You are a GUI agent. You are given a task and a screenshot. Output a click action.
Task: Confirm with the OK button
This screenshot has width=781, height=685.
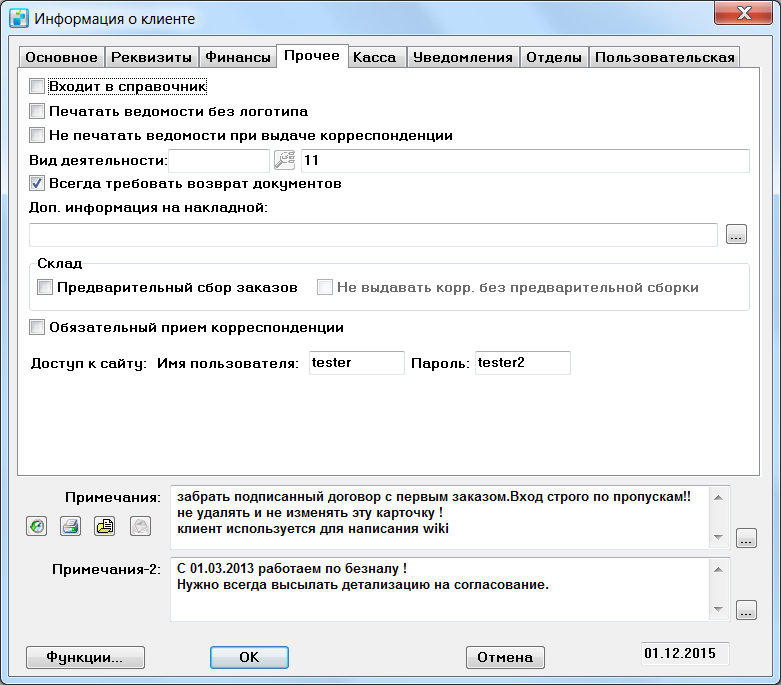coord(249,657)
